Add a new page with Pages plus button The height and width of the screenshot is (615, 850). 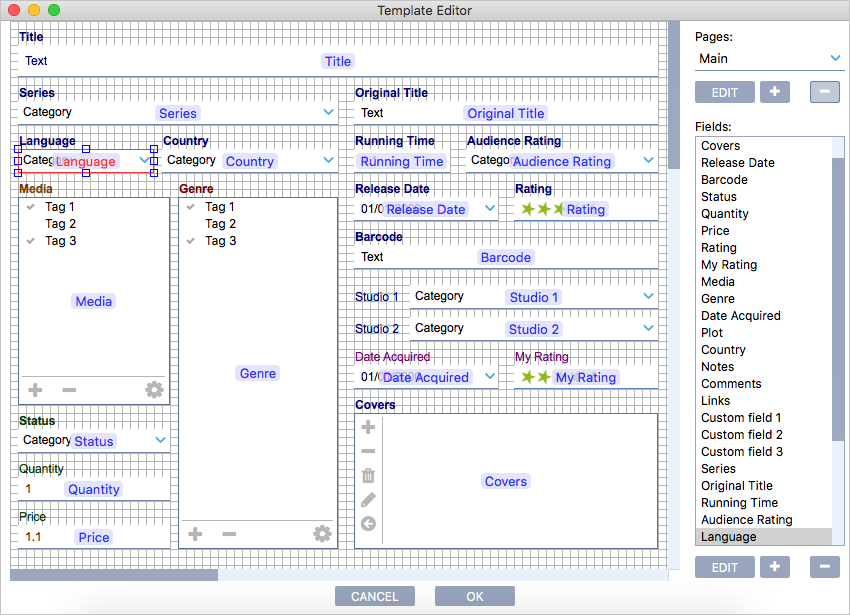(775, 92)
